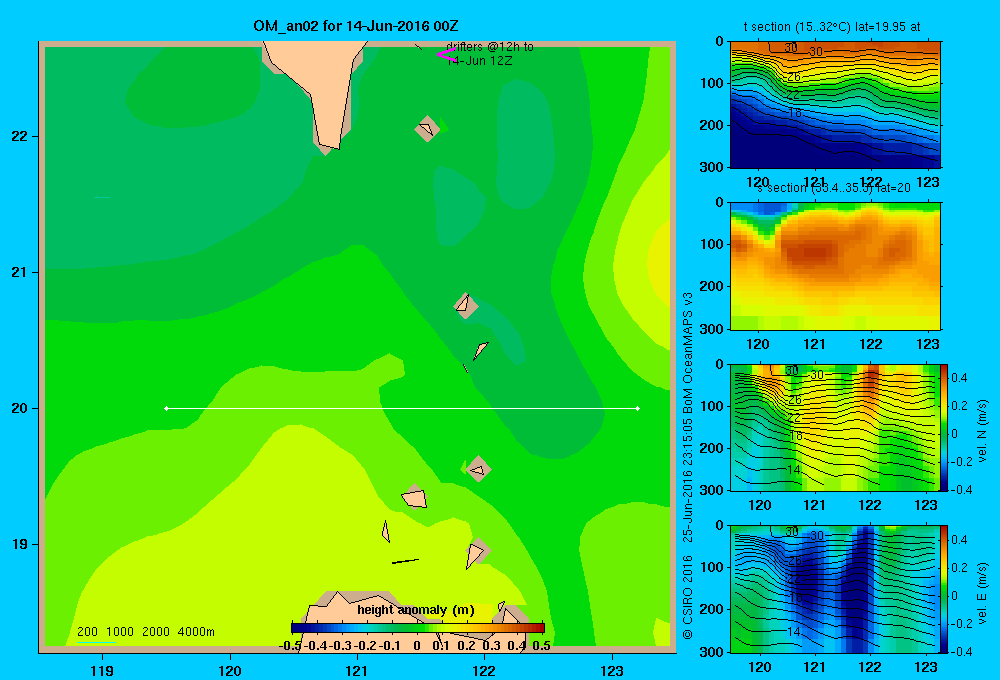Image resolution: width=1000 pixels, height=680 pixels.
Task: Open the northward velocity section plot
Action: 835,427
